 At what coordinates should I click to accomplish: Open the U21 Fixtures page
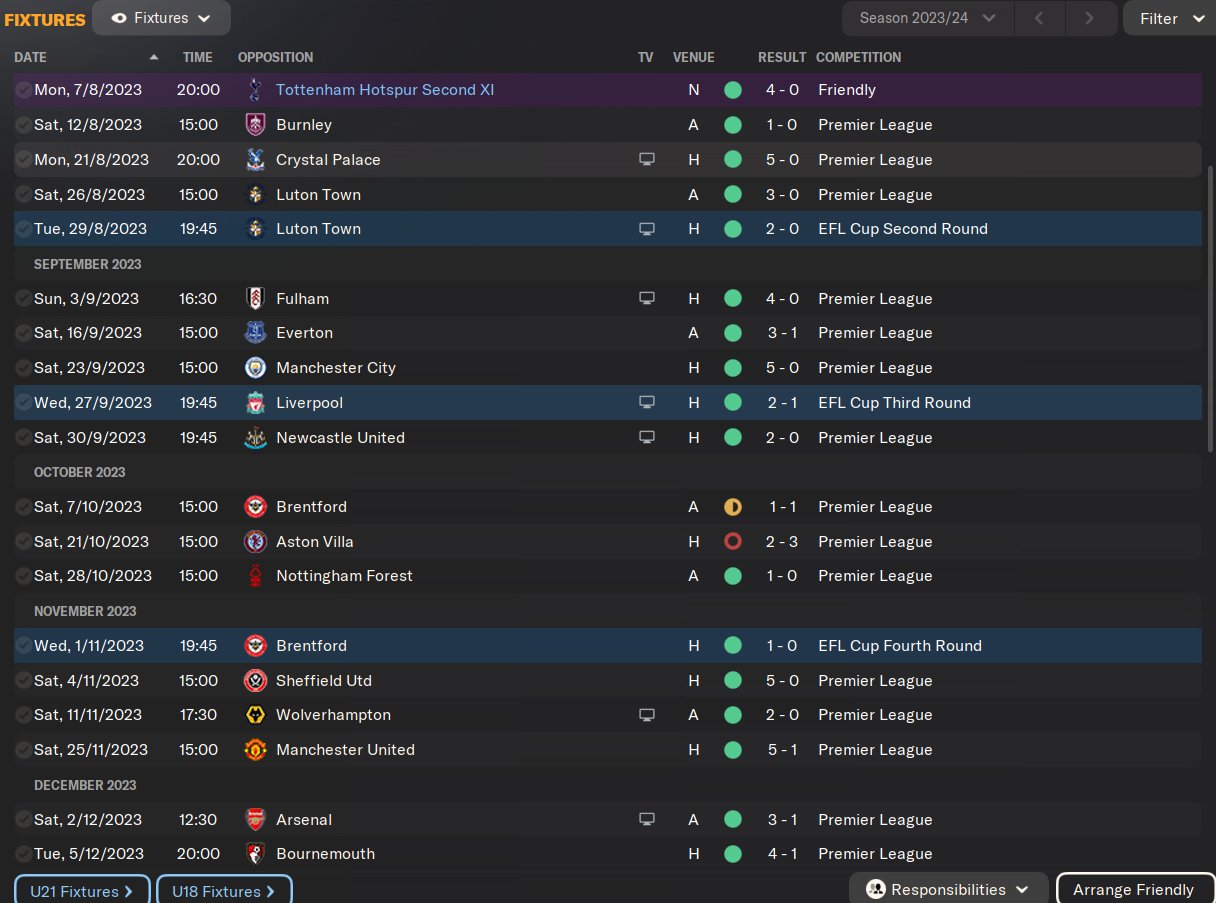pyautogui.click(x=82, y=891)
